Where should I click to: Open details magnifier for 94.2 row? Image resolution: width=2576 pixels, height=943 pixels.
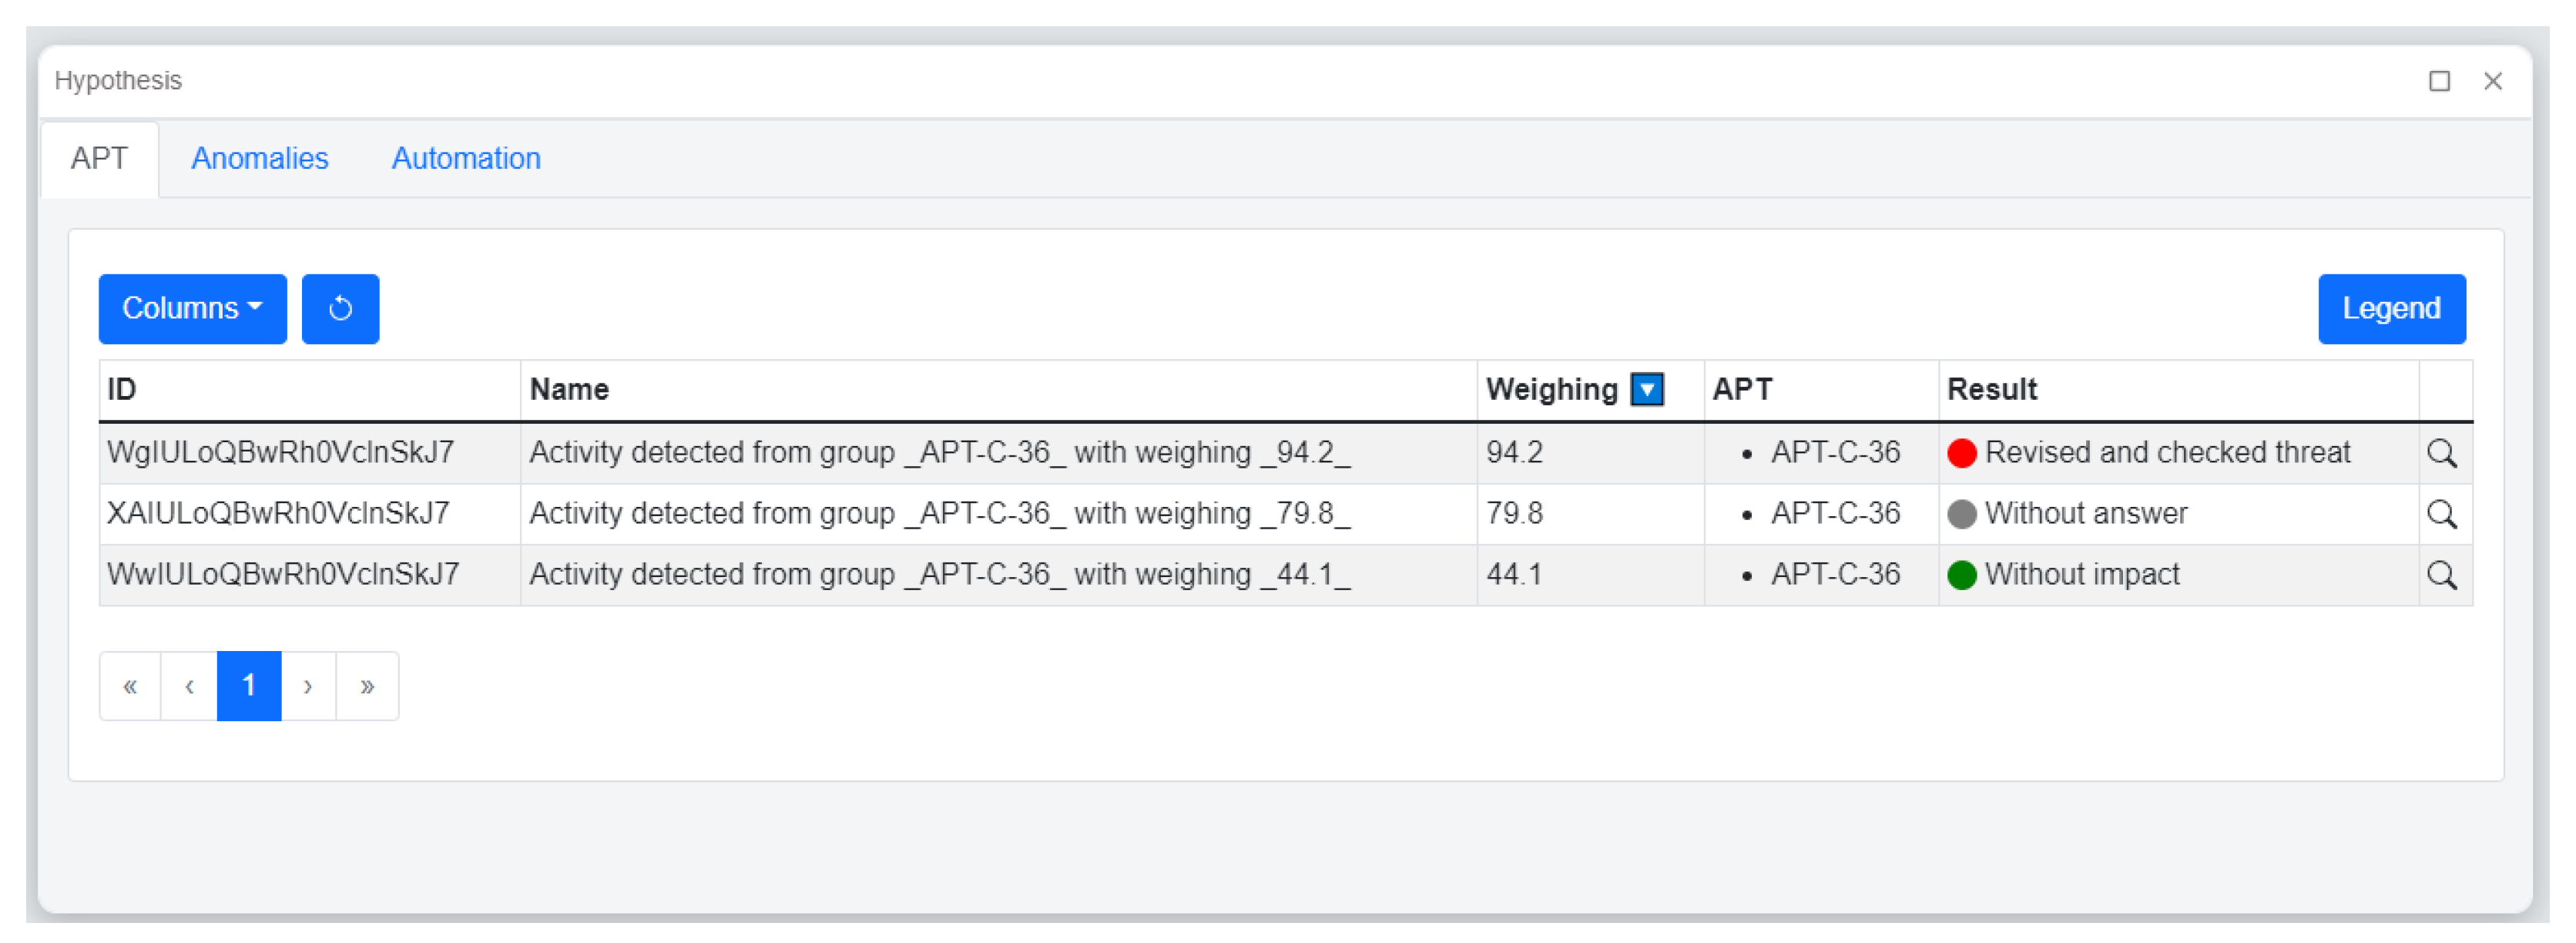[x=2441, y=453]
